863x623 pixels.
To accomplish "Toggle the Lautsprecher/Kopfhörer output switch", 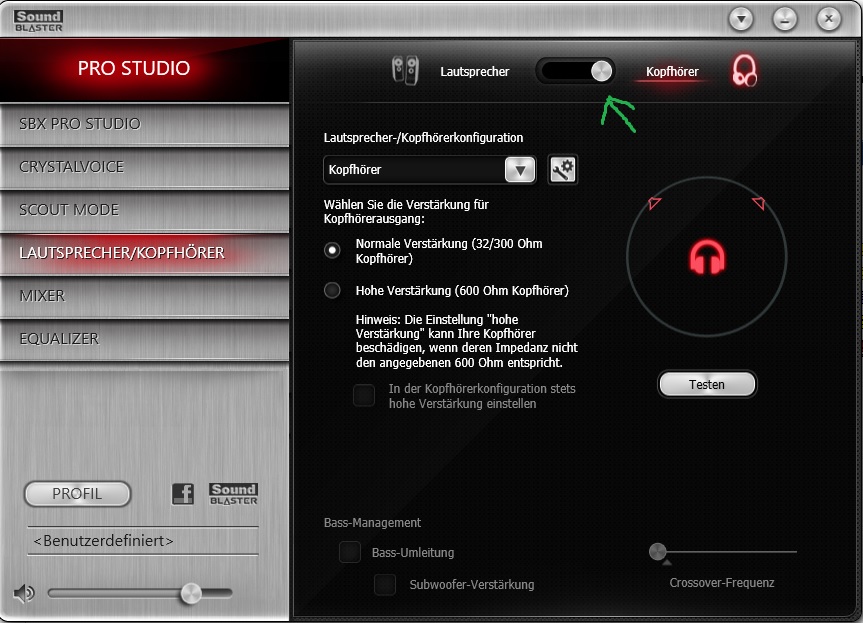I will [x=575, y=71].
